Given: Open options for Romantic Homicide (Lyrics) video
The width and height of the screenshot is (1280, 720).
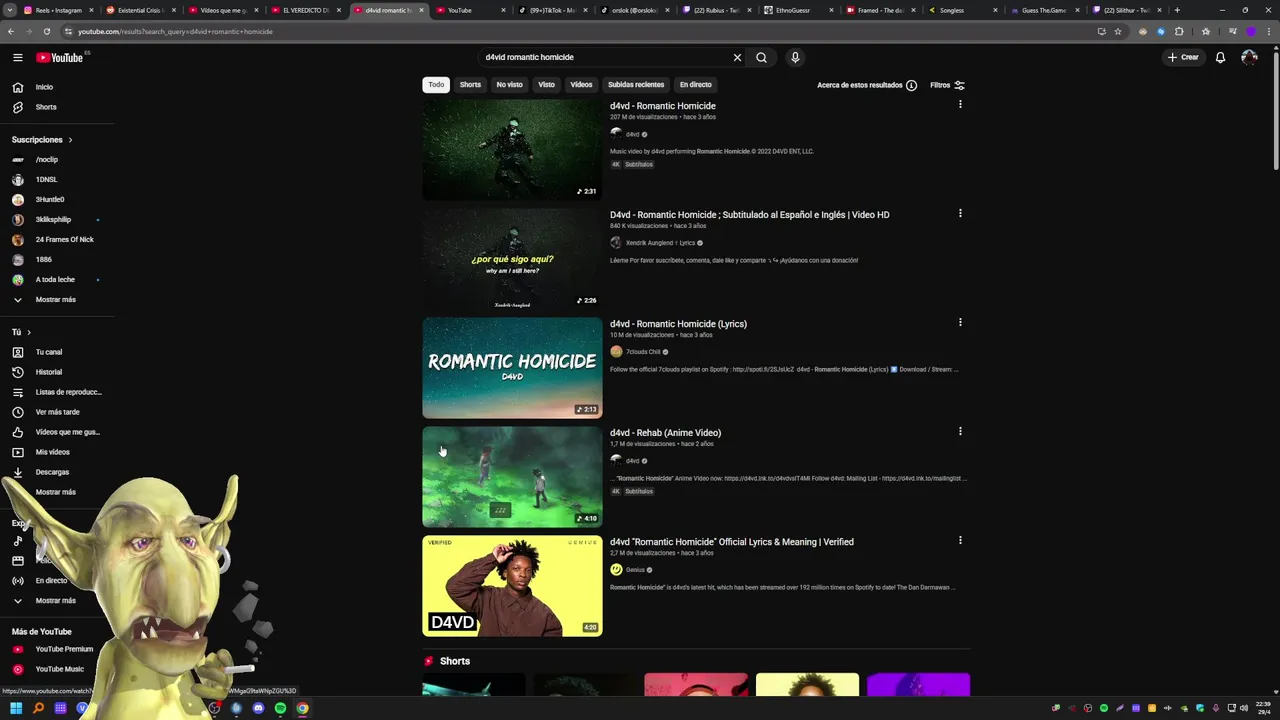Looking at the screenshot, I should (960, 322).
